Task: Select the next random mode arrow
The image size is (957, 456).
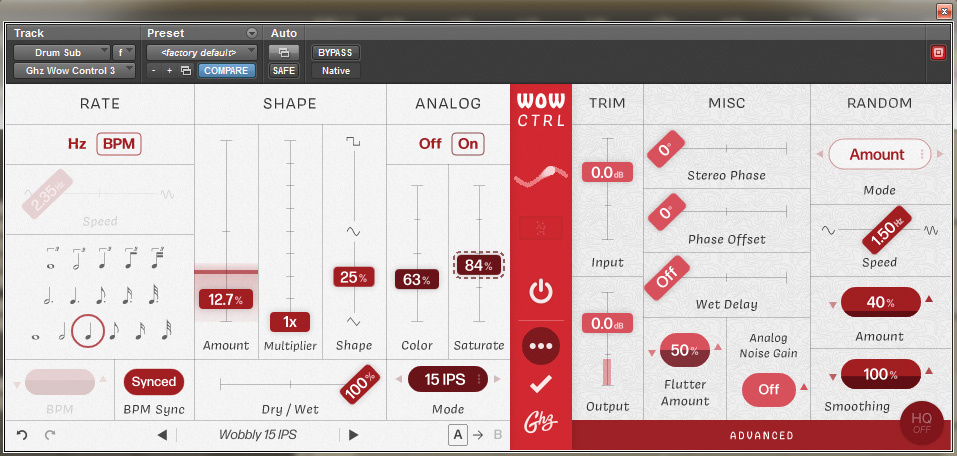Action: coord(939,154)
